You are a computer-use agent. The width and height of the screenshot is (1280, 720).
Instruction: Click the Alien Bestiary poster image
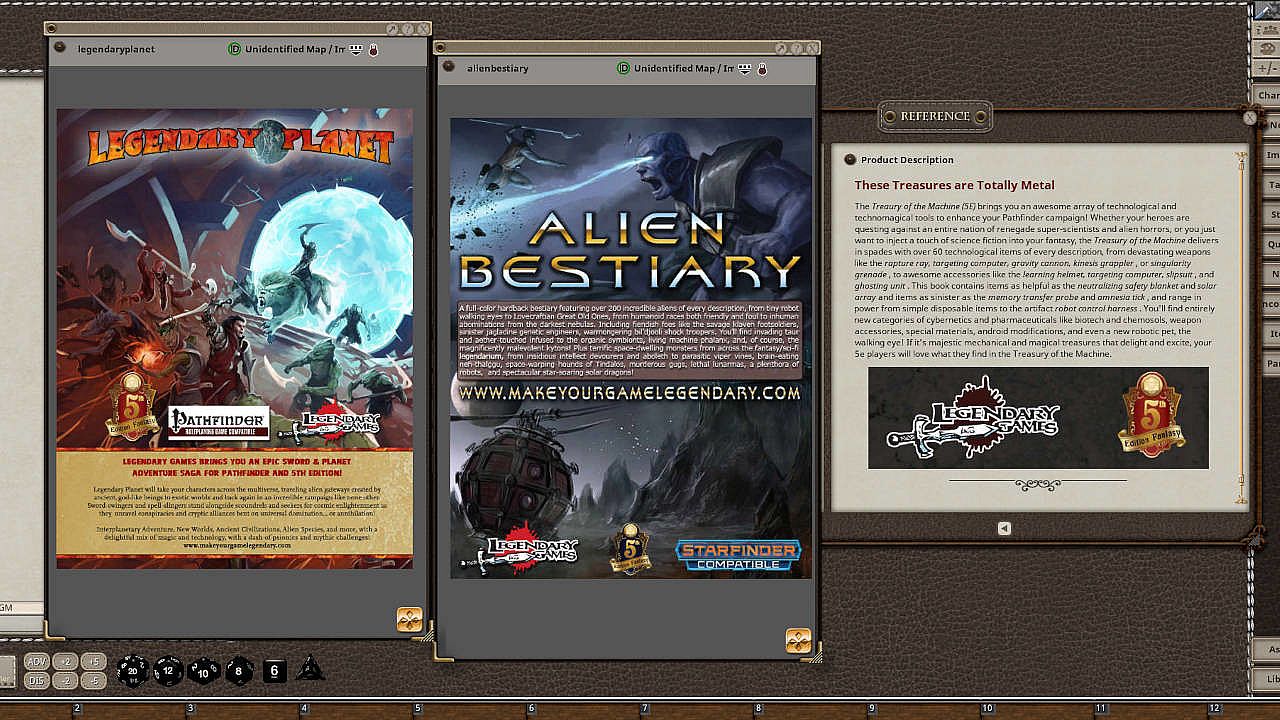pyautogui.click(x=631, y=348)
